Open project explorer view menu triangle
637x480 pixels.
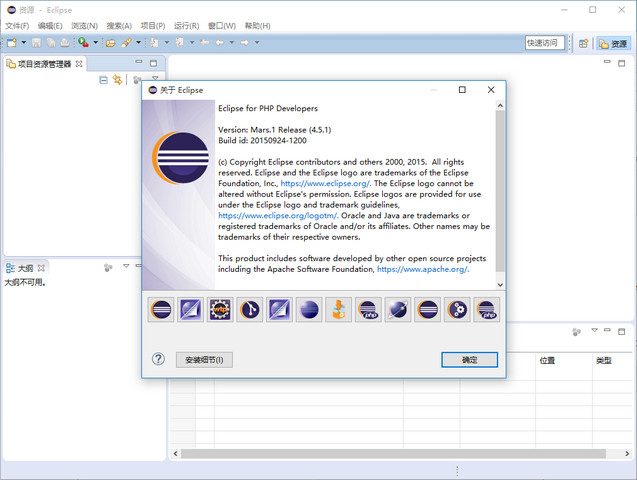coord(155,78)
